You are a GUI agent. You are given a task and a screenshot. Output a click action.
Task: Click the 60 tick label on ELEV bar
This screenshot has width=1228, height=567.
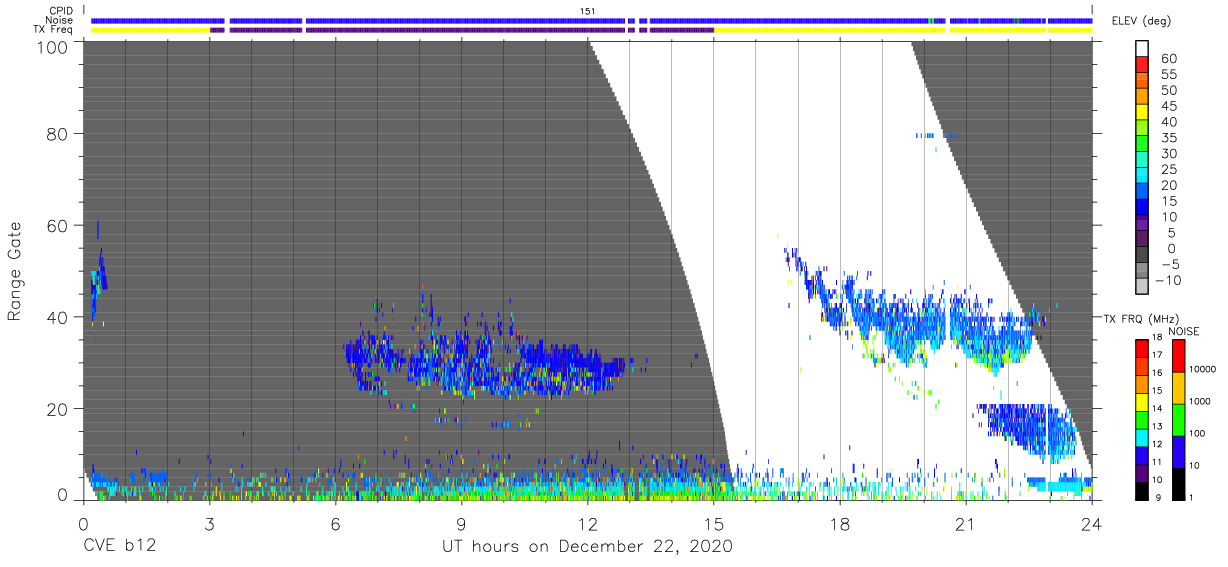(1168, 59)
